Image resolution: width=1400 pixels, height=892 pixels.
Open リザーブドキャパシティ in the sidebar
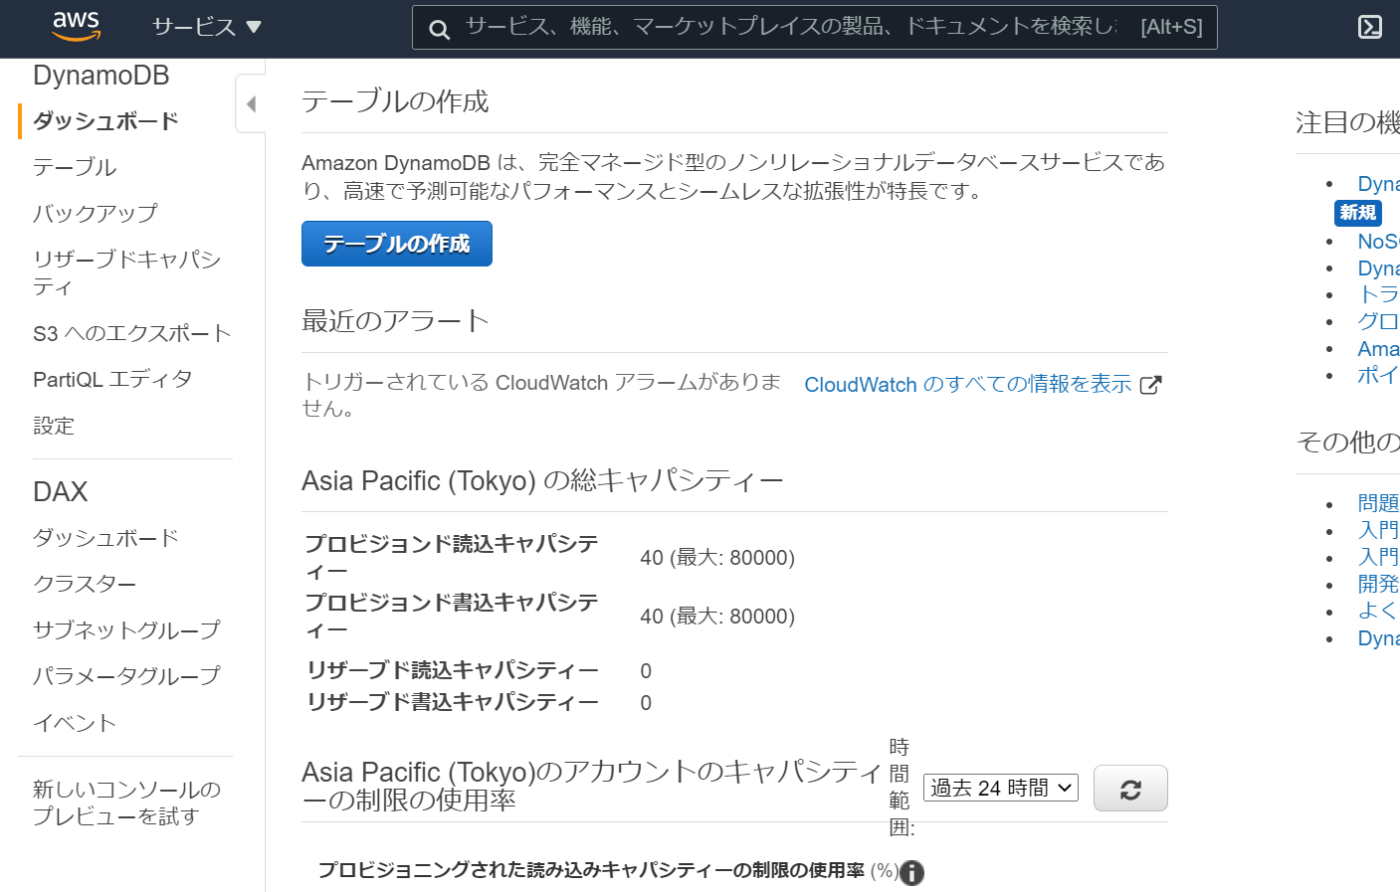[x=127, y=272]
